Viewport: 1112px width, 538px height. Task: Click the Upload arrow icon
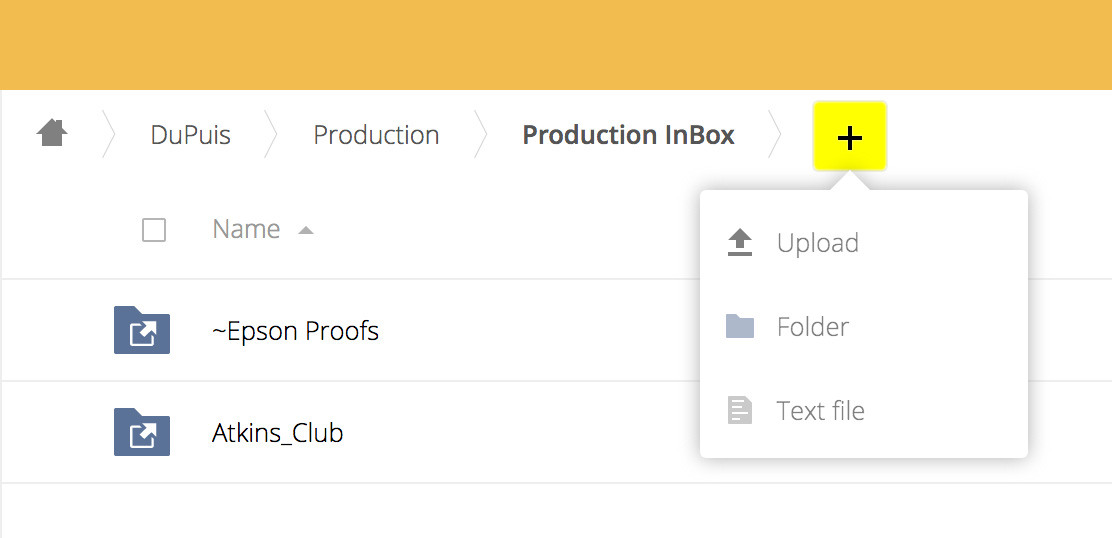tap(739, 243)
